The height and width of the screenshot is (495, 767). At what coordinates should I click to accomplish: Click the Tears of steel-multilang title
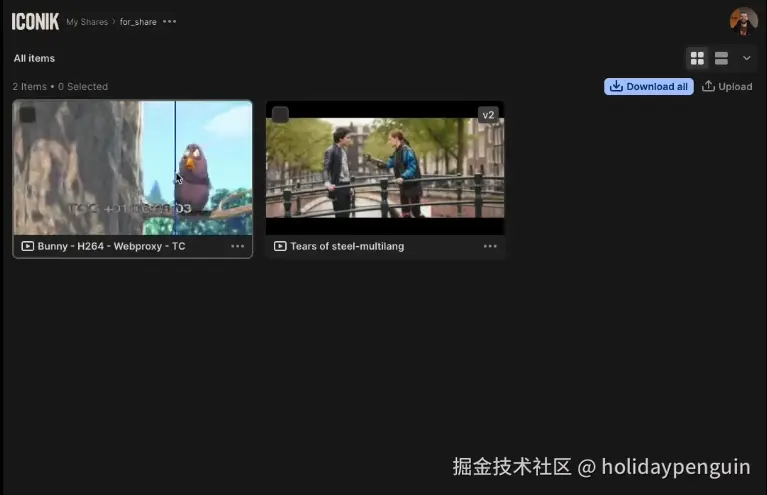click(x=347, y=246)
